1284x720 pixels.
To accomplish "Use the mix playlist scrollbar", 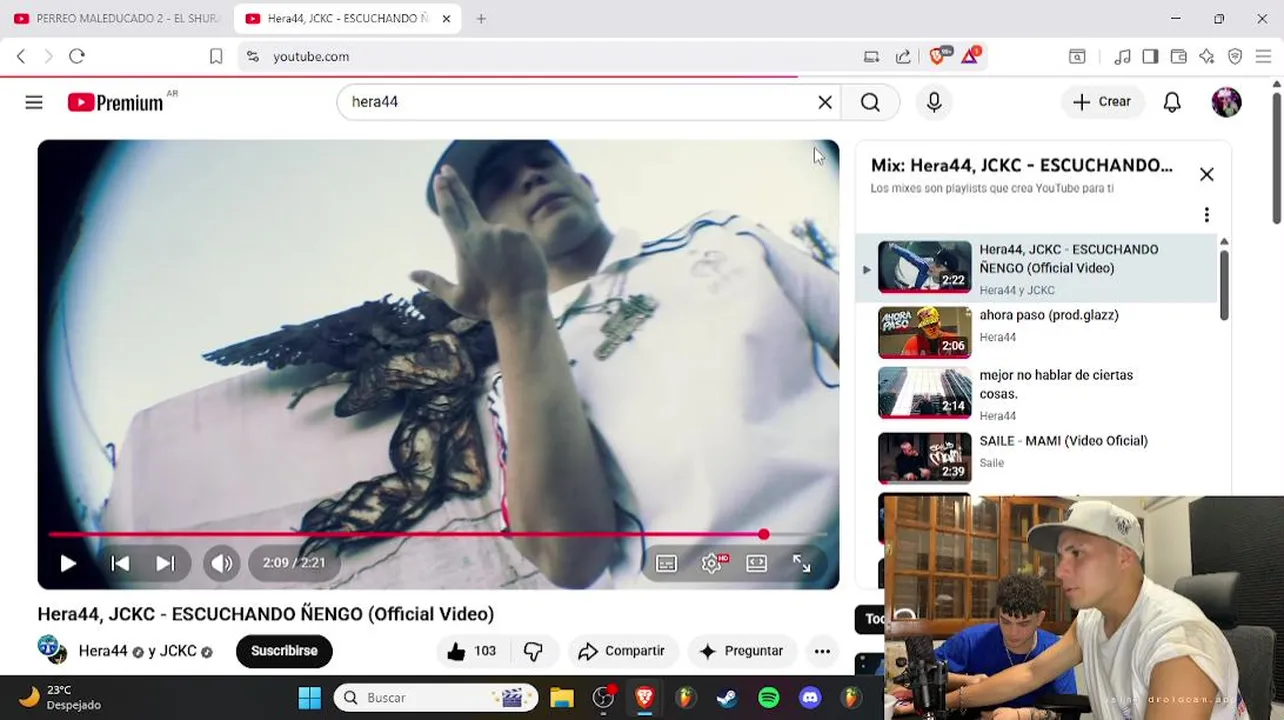I will pos(1224,285).
